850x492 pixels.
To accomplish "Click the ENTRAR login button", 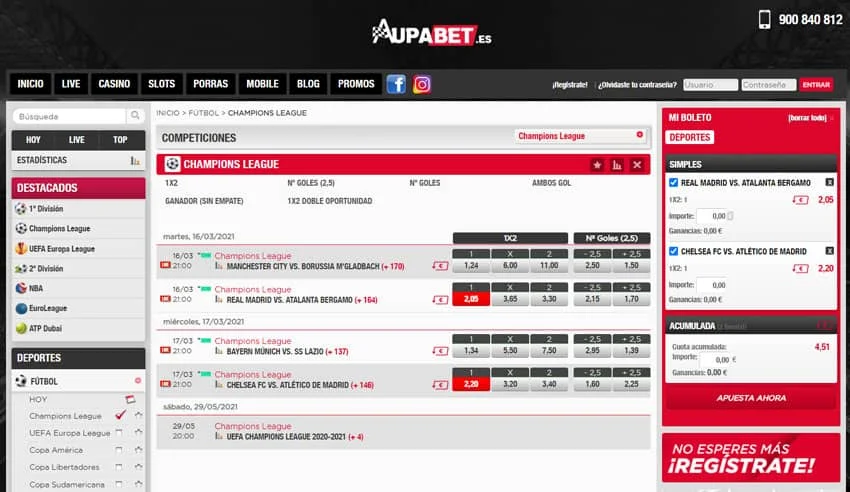I will click(816, 85).
